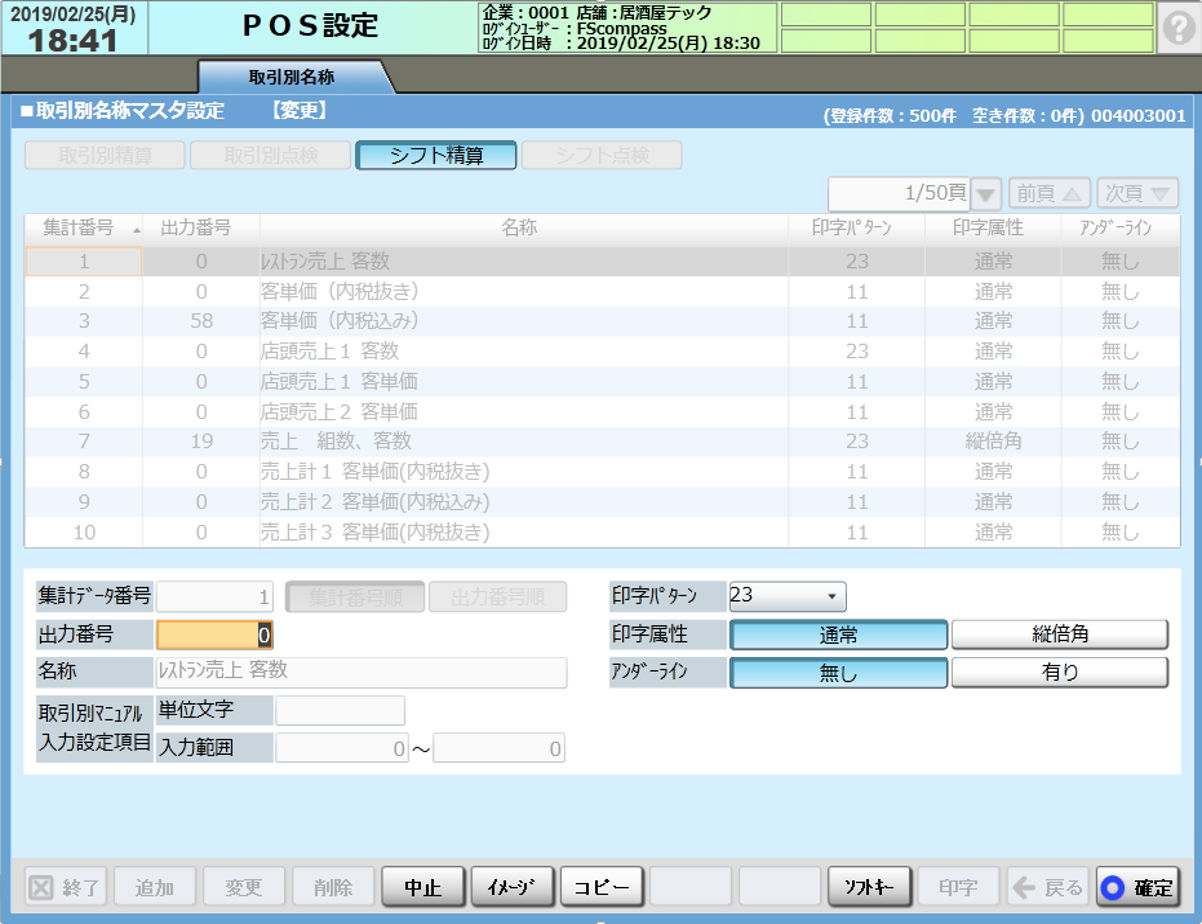Select row レストラン売上 客数

(602, 262)
